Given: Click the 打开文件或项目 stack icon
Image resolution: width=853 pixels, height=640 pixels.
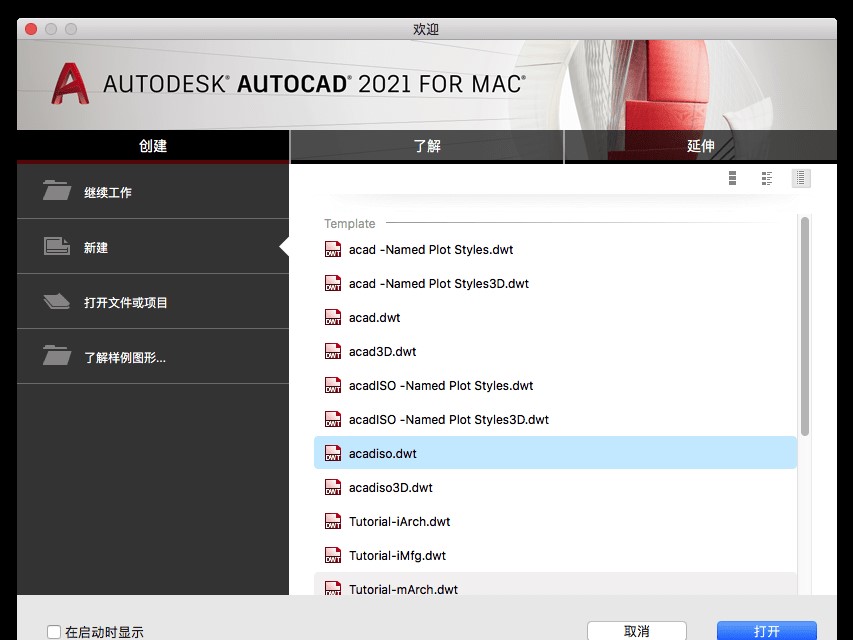Looking at the screenshot, I should tap(57, 301).
